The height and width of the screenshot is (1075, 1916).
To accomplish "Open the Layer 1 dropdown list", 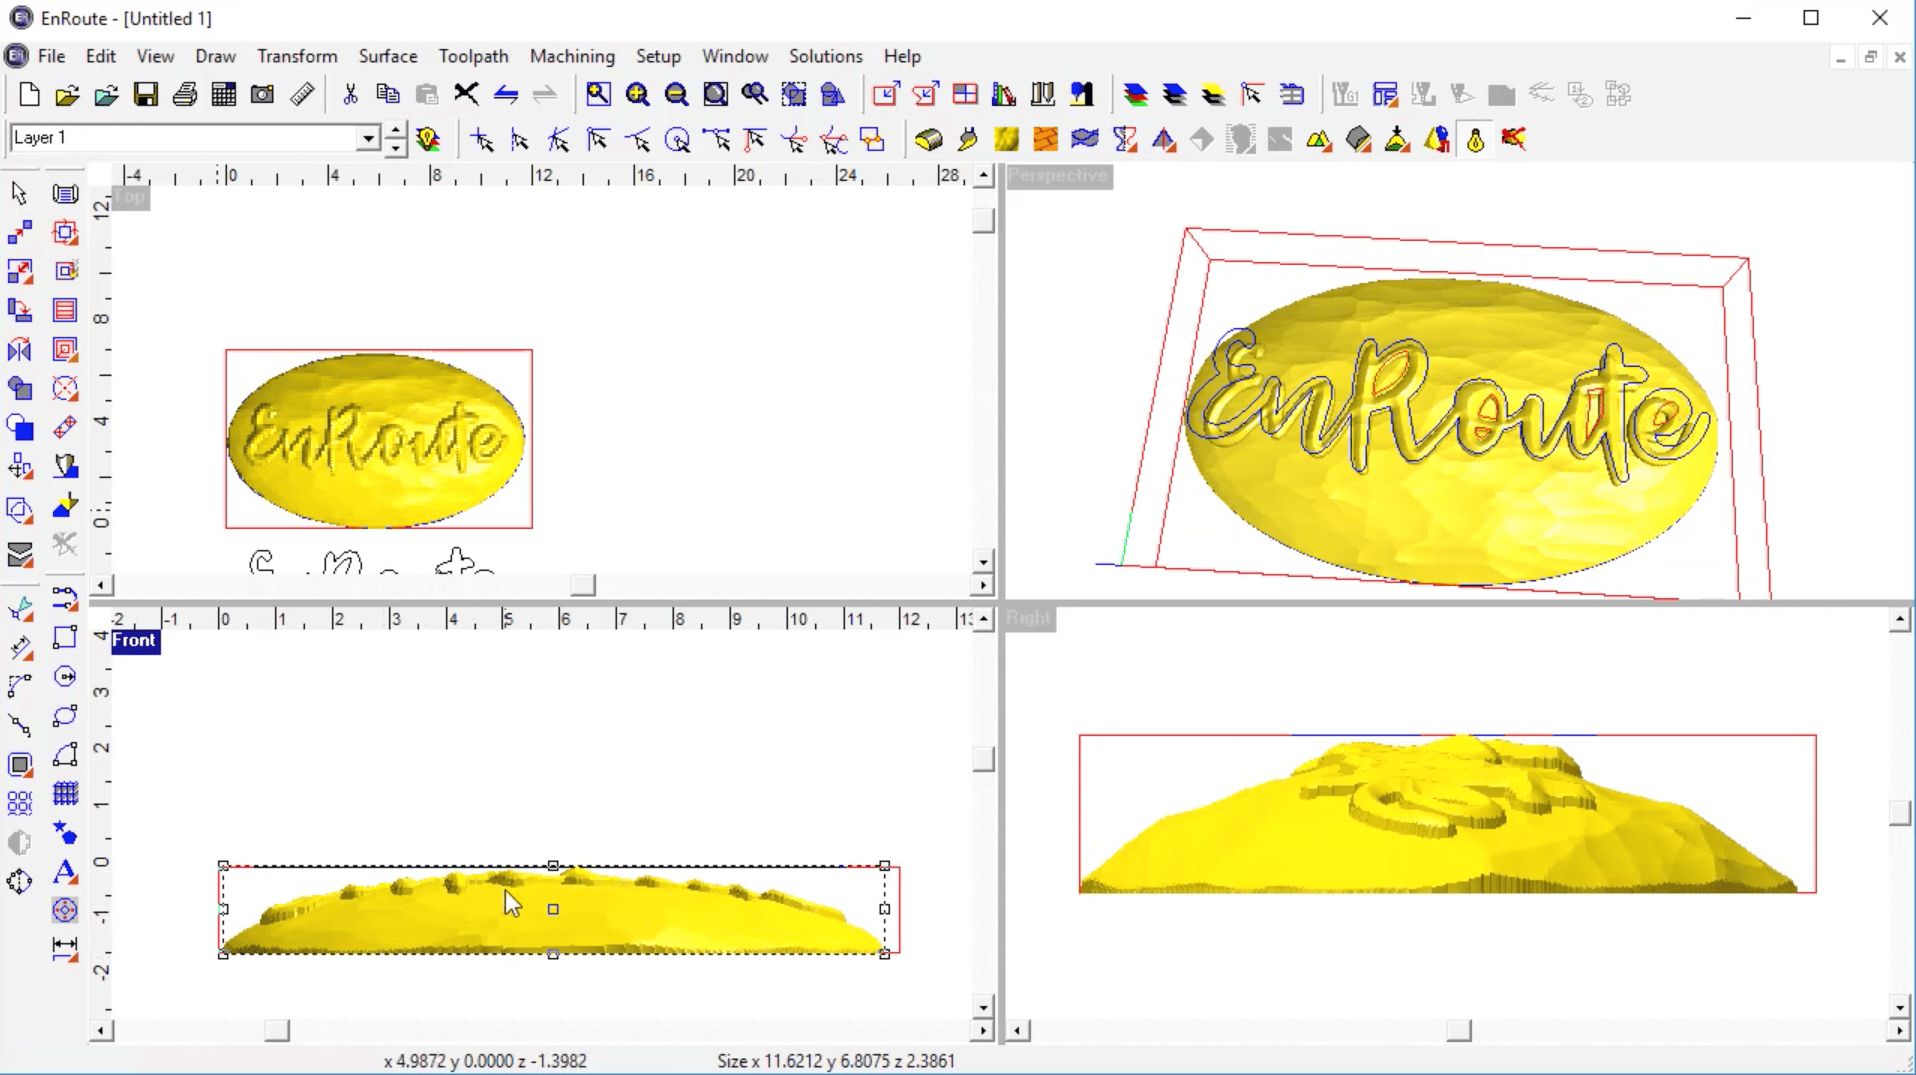I will point(368,138).
